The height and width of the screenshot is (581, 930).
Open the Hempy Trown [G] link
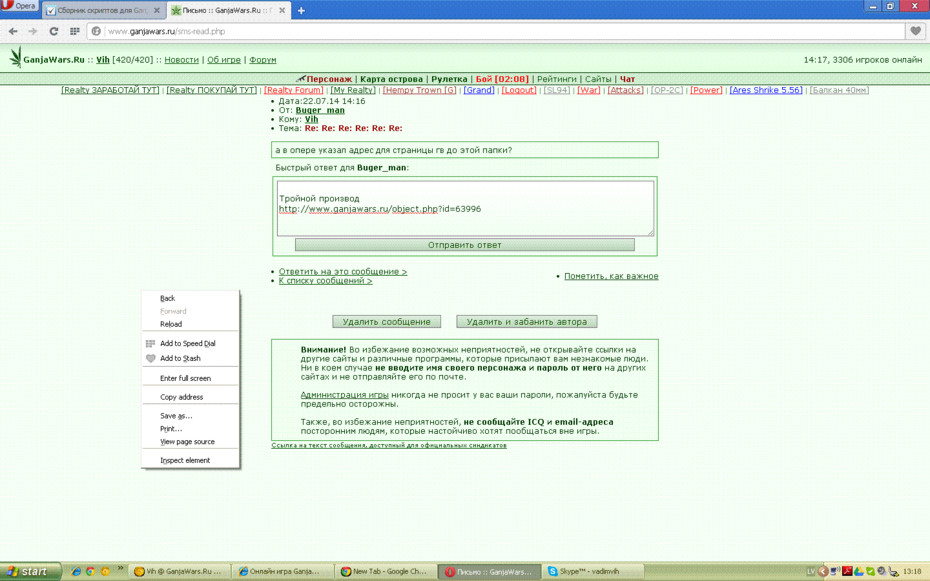(419, 90)
